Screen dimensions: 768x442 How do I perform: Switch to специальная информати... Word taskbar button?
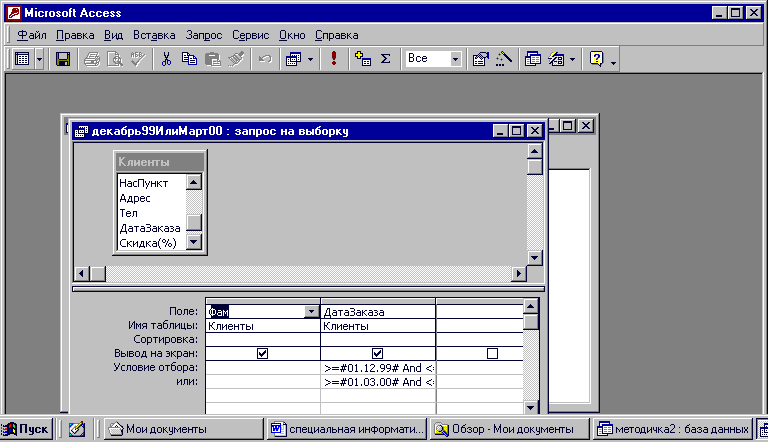coord(347,429)
